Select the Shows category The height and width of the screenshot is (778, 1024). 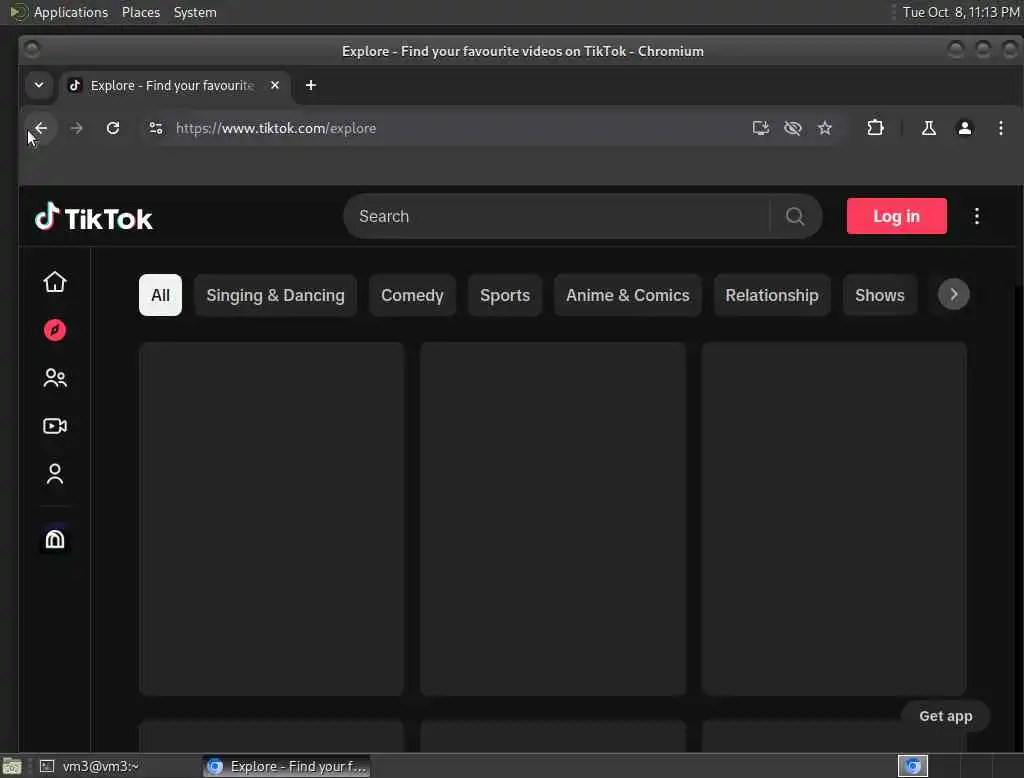point(880,295)
